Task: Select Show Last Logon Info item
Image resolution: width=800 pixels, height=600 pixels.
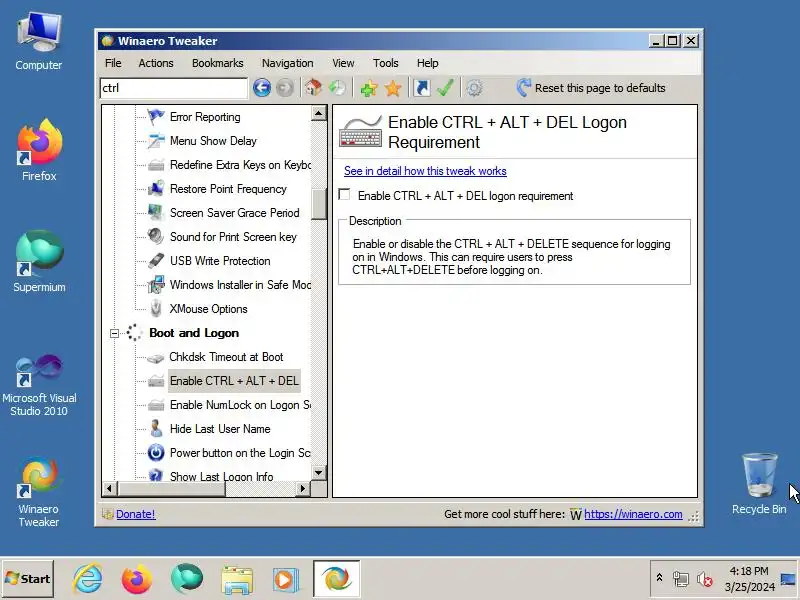Action: pyautogui.click(x=221, y=476)
